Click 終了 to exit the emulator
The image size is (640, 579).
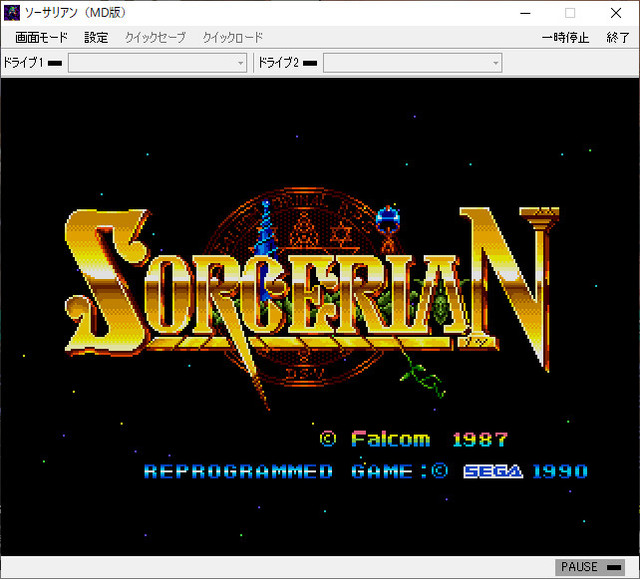tap(618, 38)
